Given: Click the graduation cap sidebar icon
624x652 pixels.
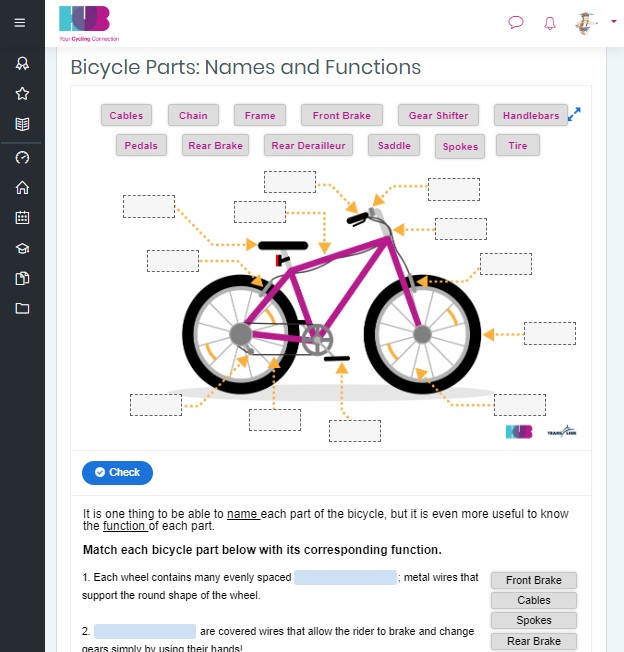Looking at the screenshot, I should tap(22, 248).
